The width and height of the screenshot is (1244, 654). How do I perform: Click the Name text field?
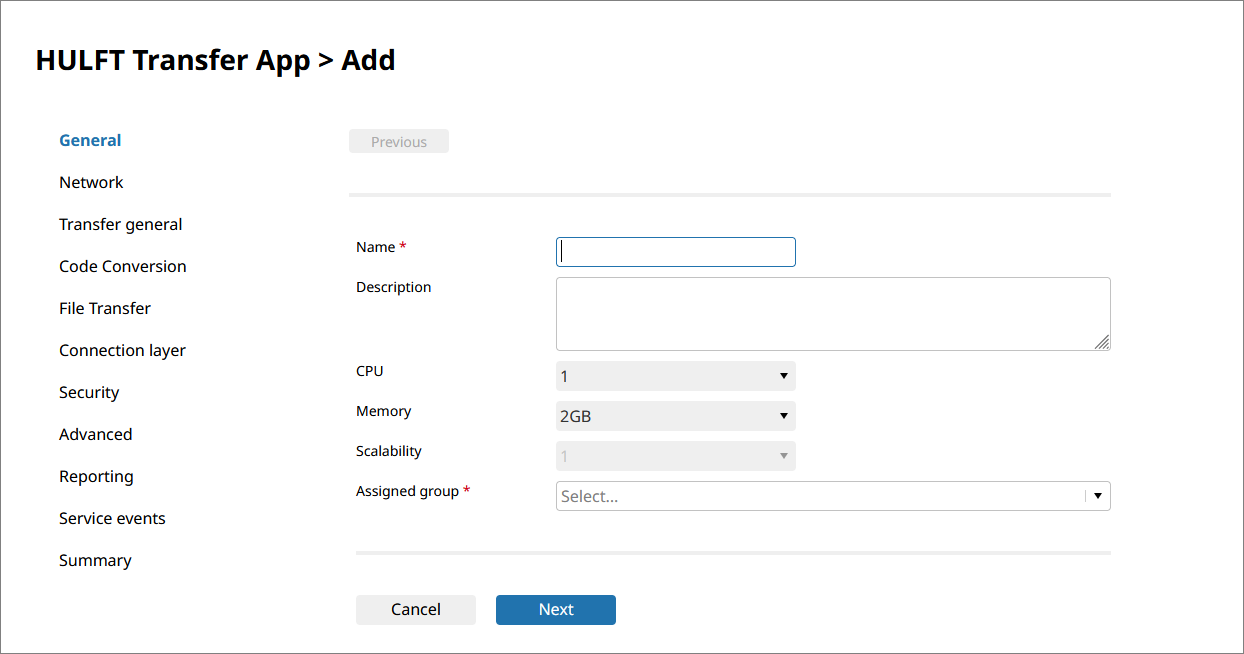coord(675,252)
